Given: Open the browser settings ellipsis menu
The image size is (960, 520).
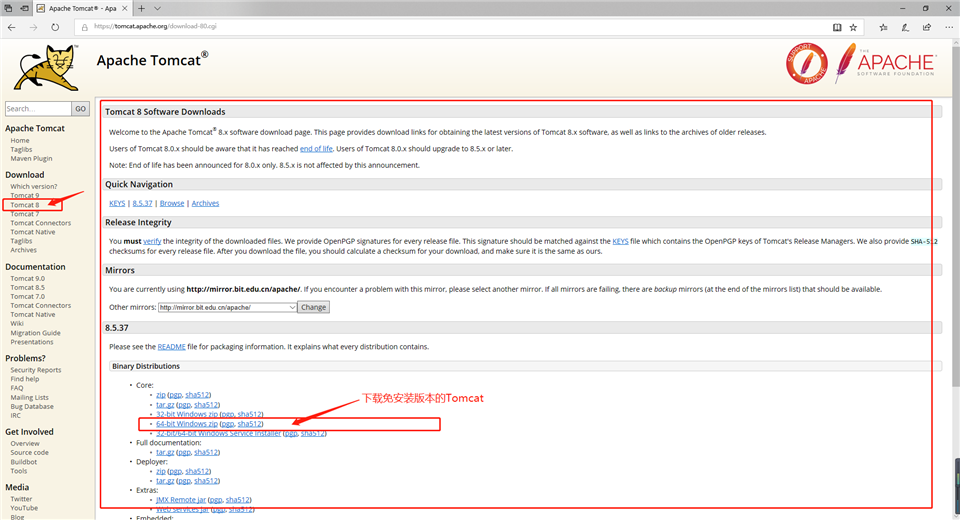Looking at the screenshot, I should pos(949,27).
